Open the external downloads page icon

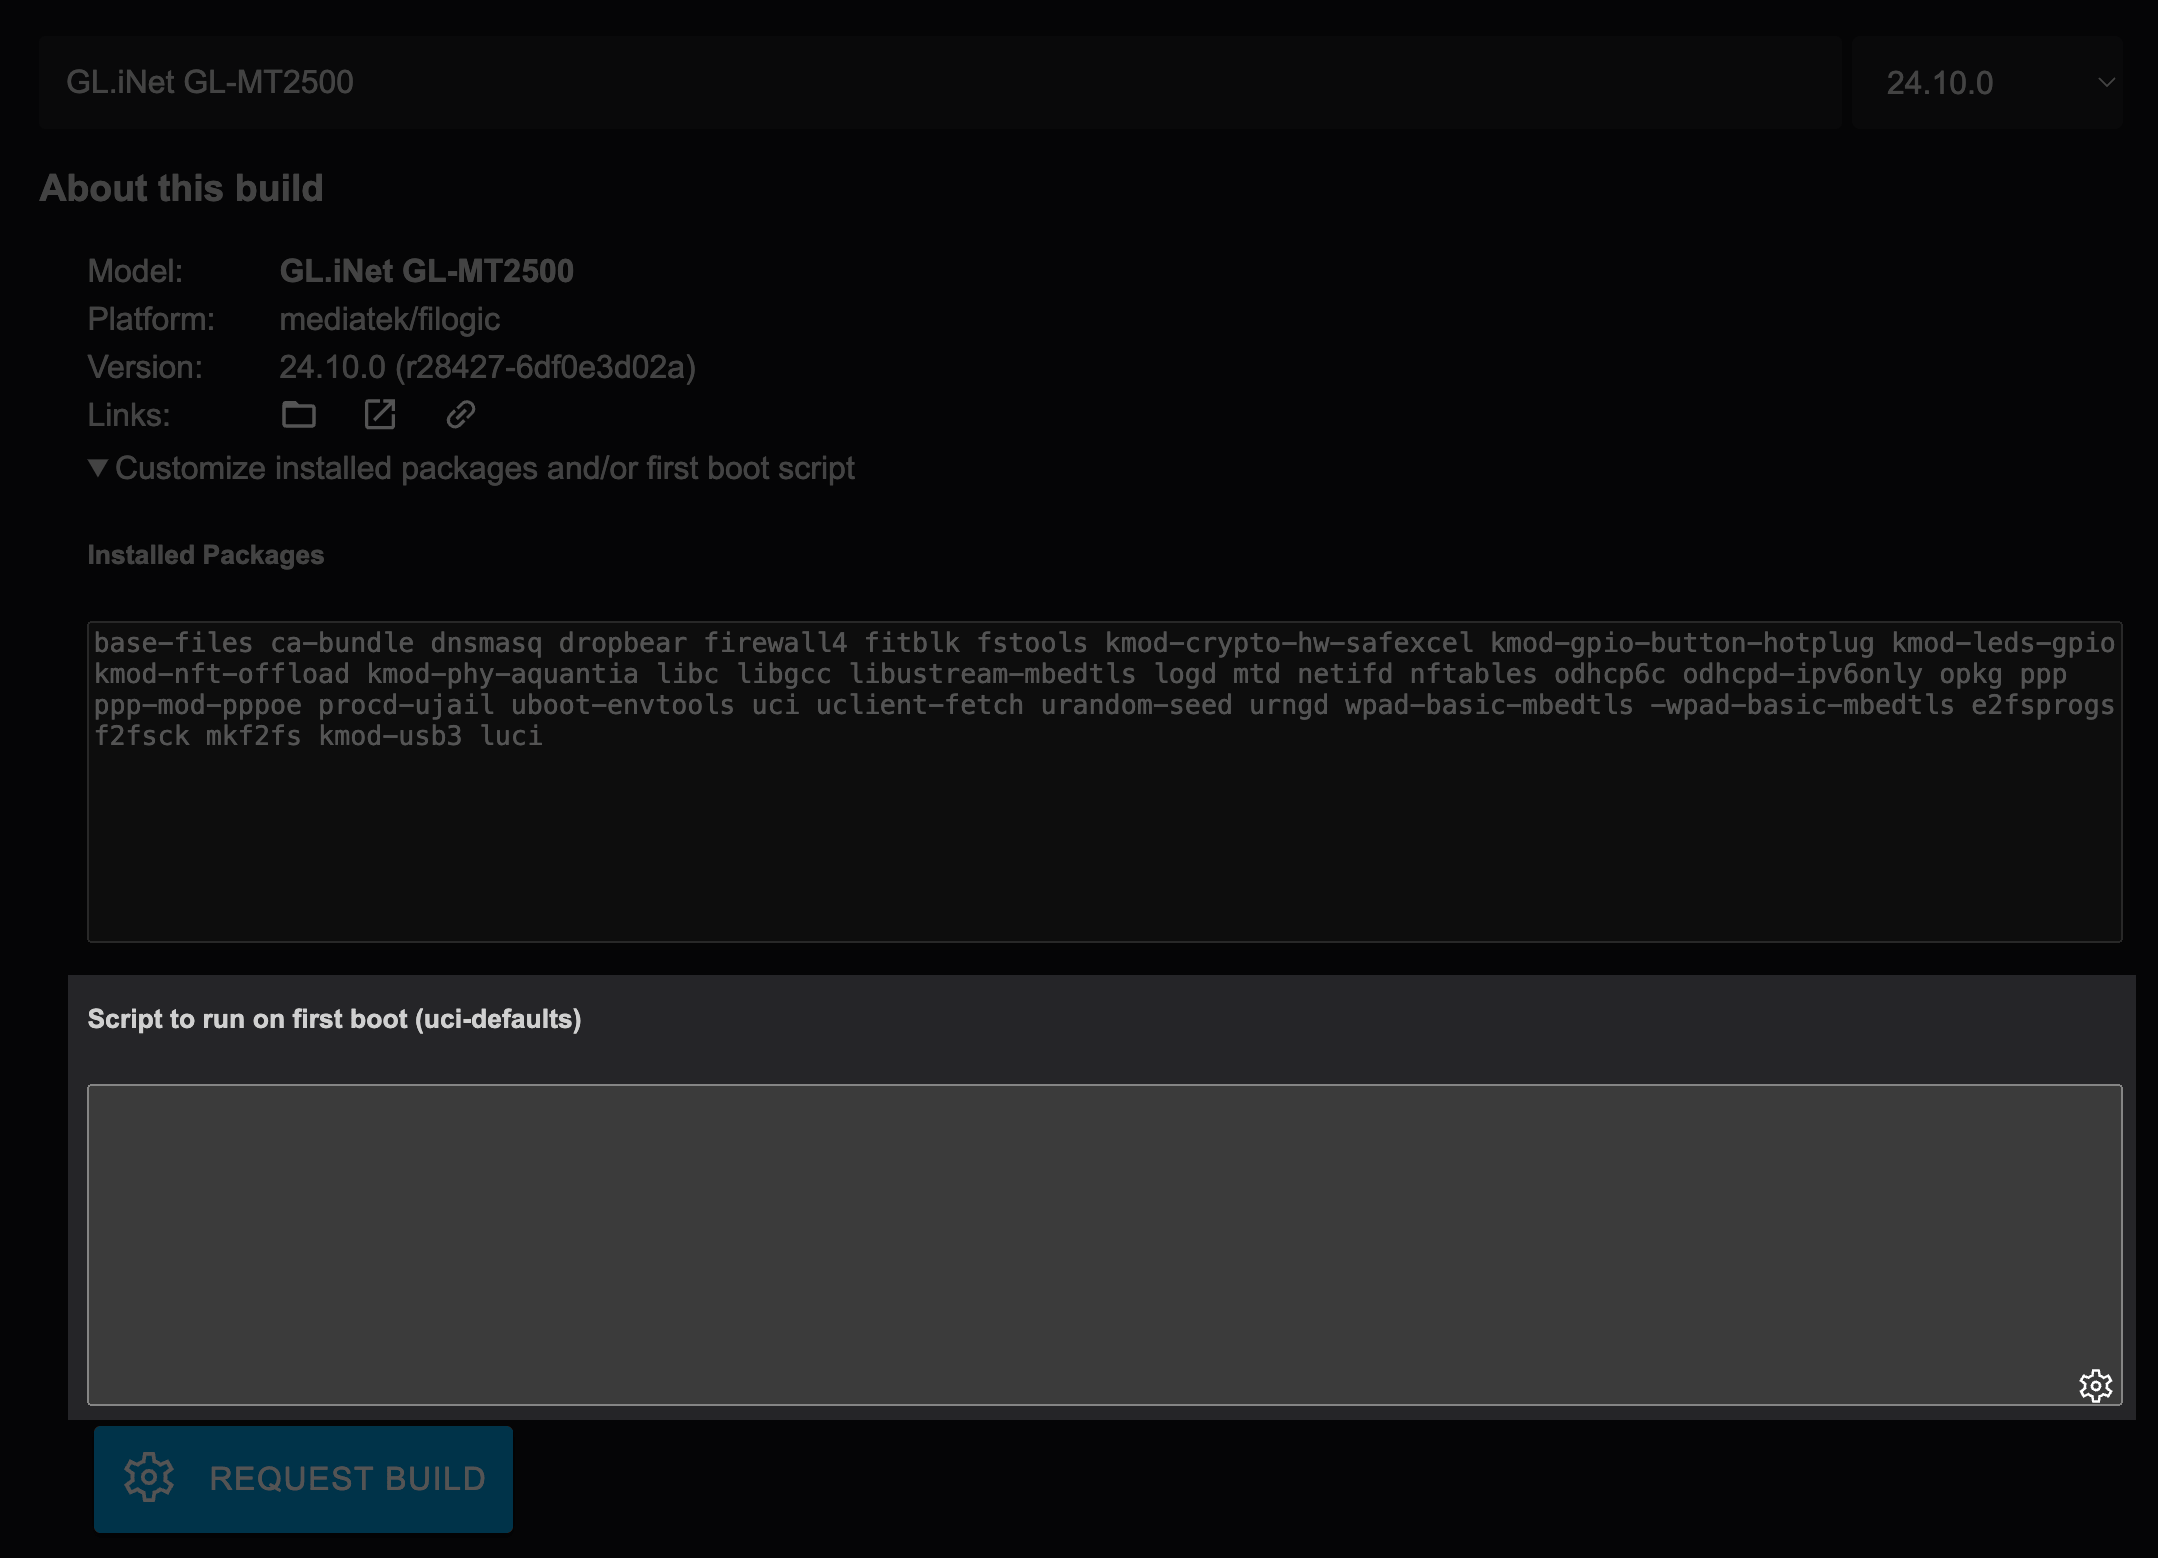pos(380,414)
